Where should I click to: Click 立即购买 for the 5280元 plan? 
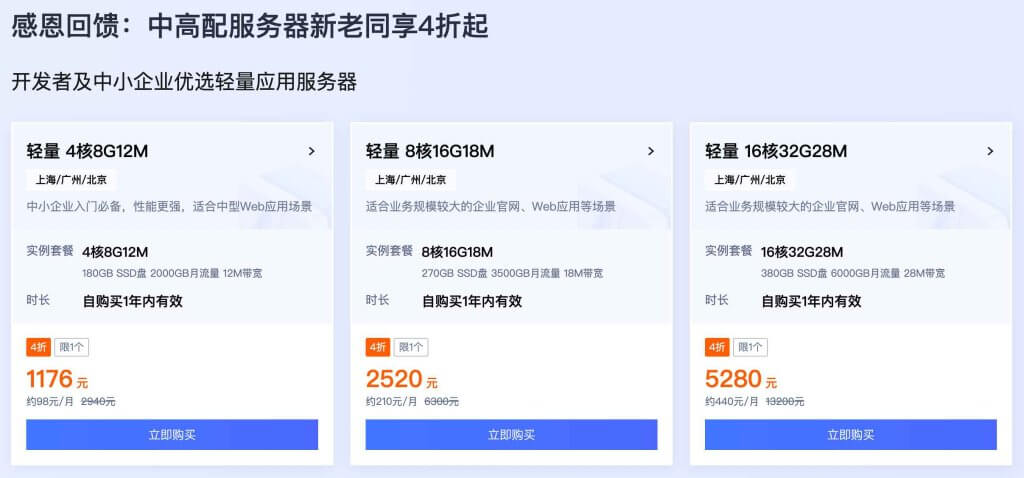(x=850, y=435)
